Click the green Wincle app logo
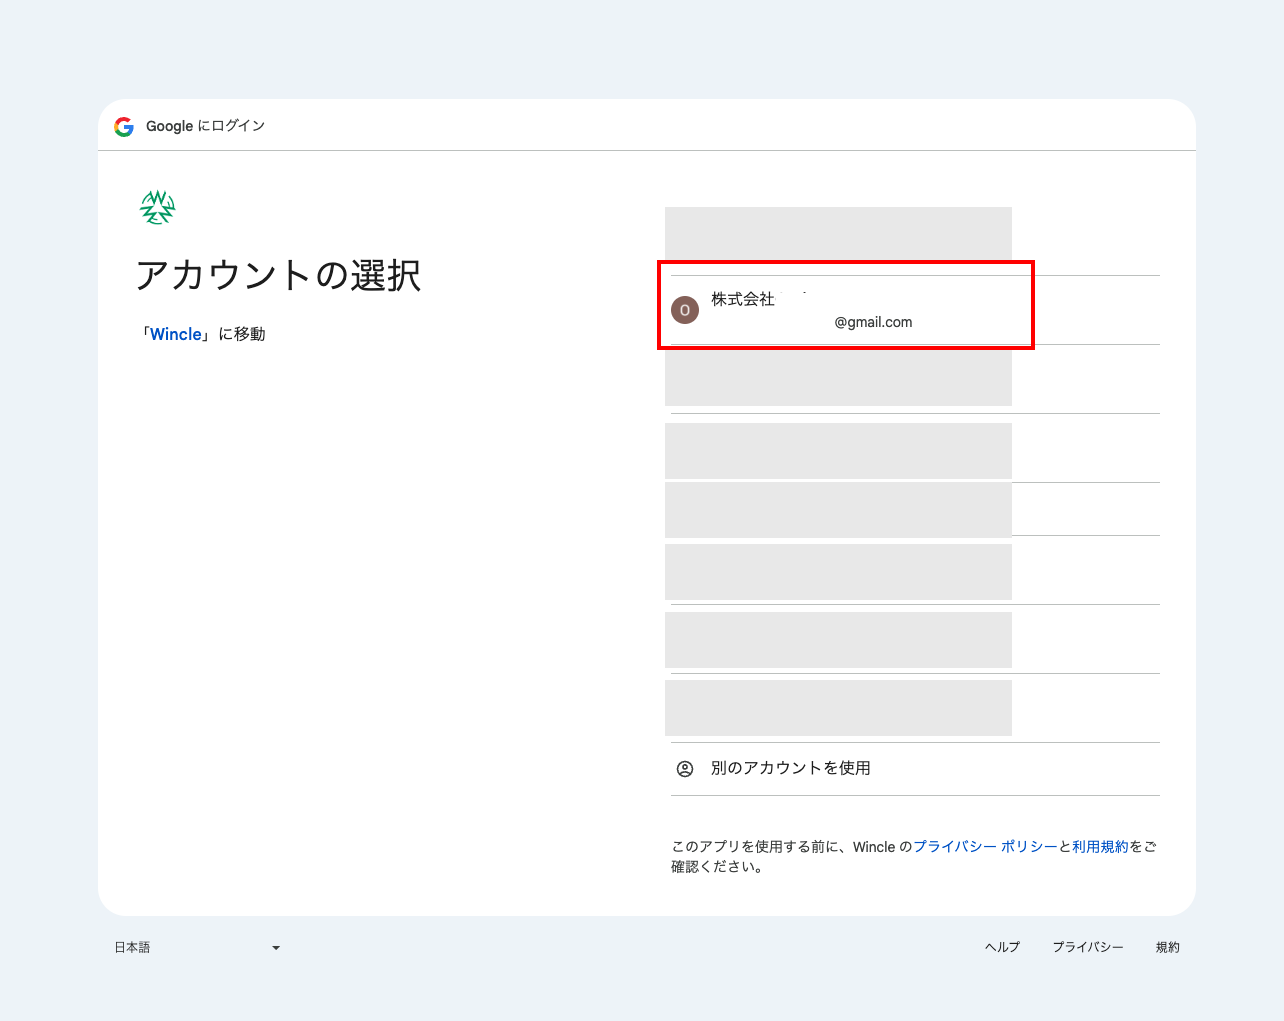The height and width of the screenshot is (1021, 1284). (x=157, y=207)
